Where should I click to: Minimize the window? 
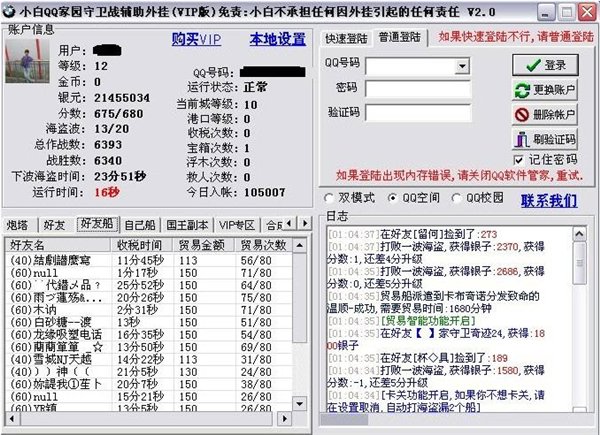[546, 12]
